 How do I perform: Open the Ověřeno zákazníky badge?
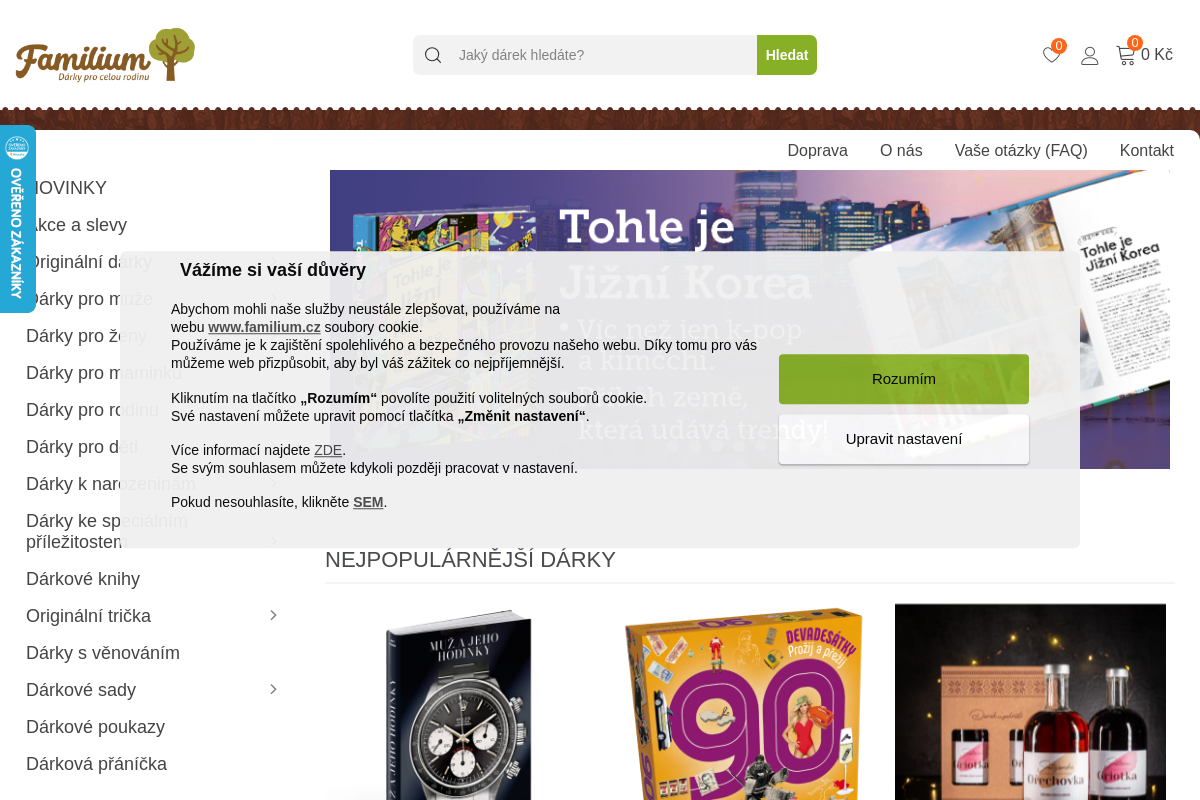17,219
